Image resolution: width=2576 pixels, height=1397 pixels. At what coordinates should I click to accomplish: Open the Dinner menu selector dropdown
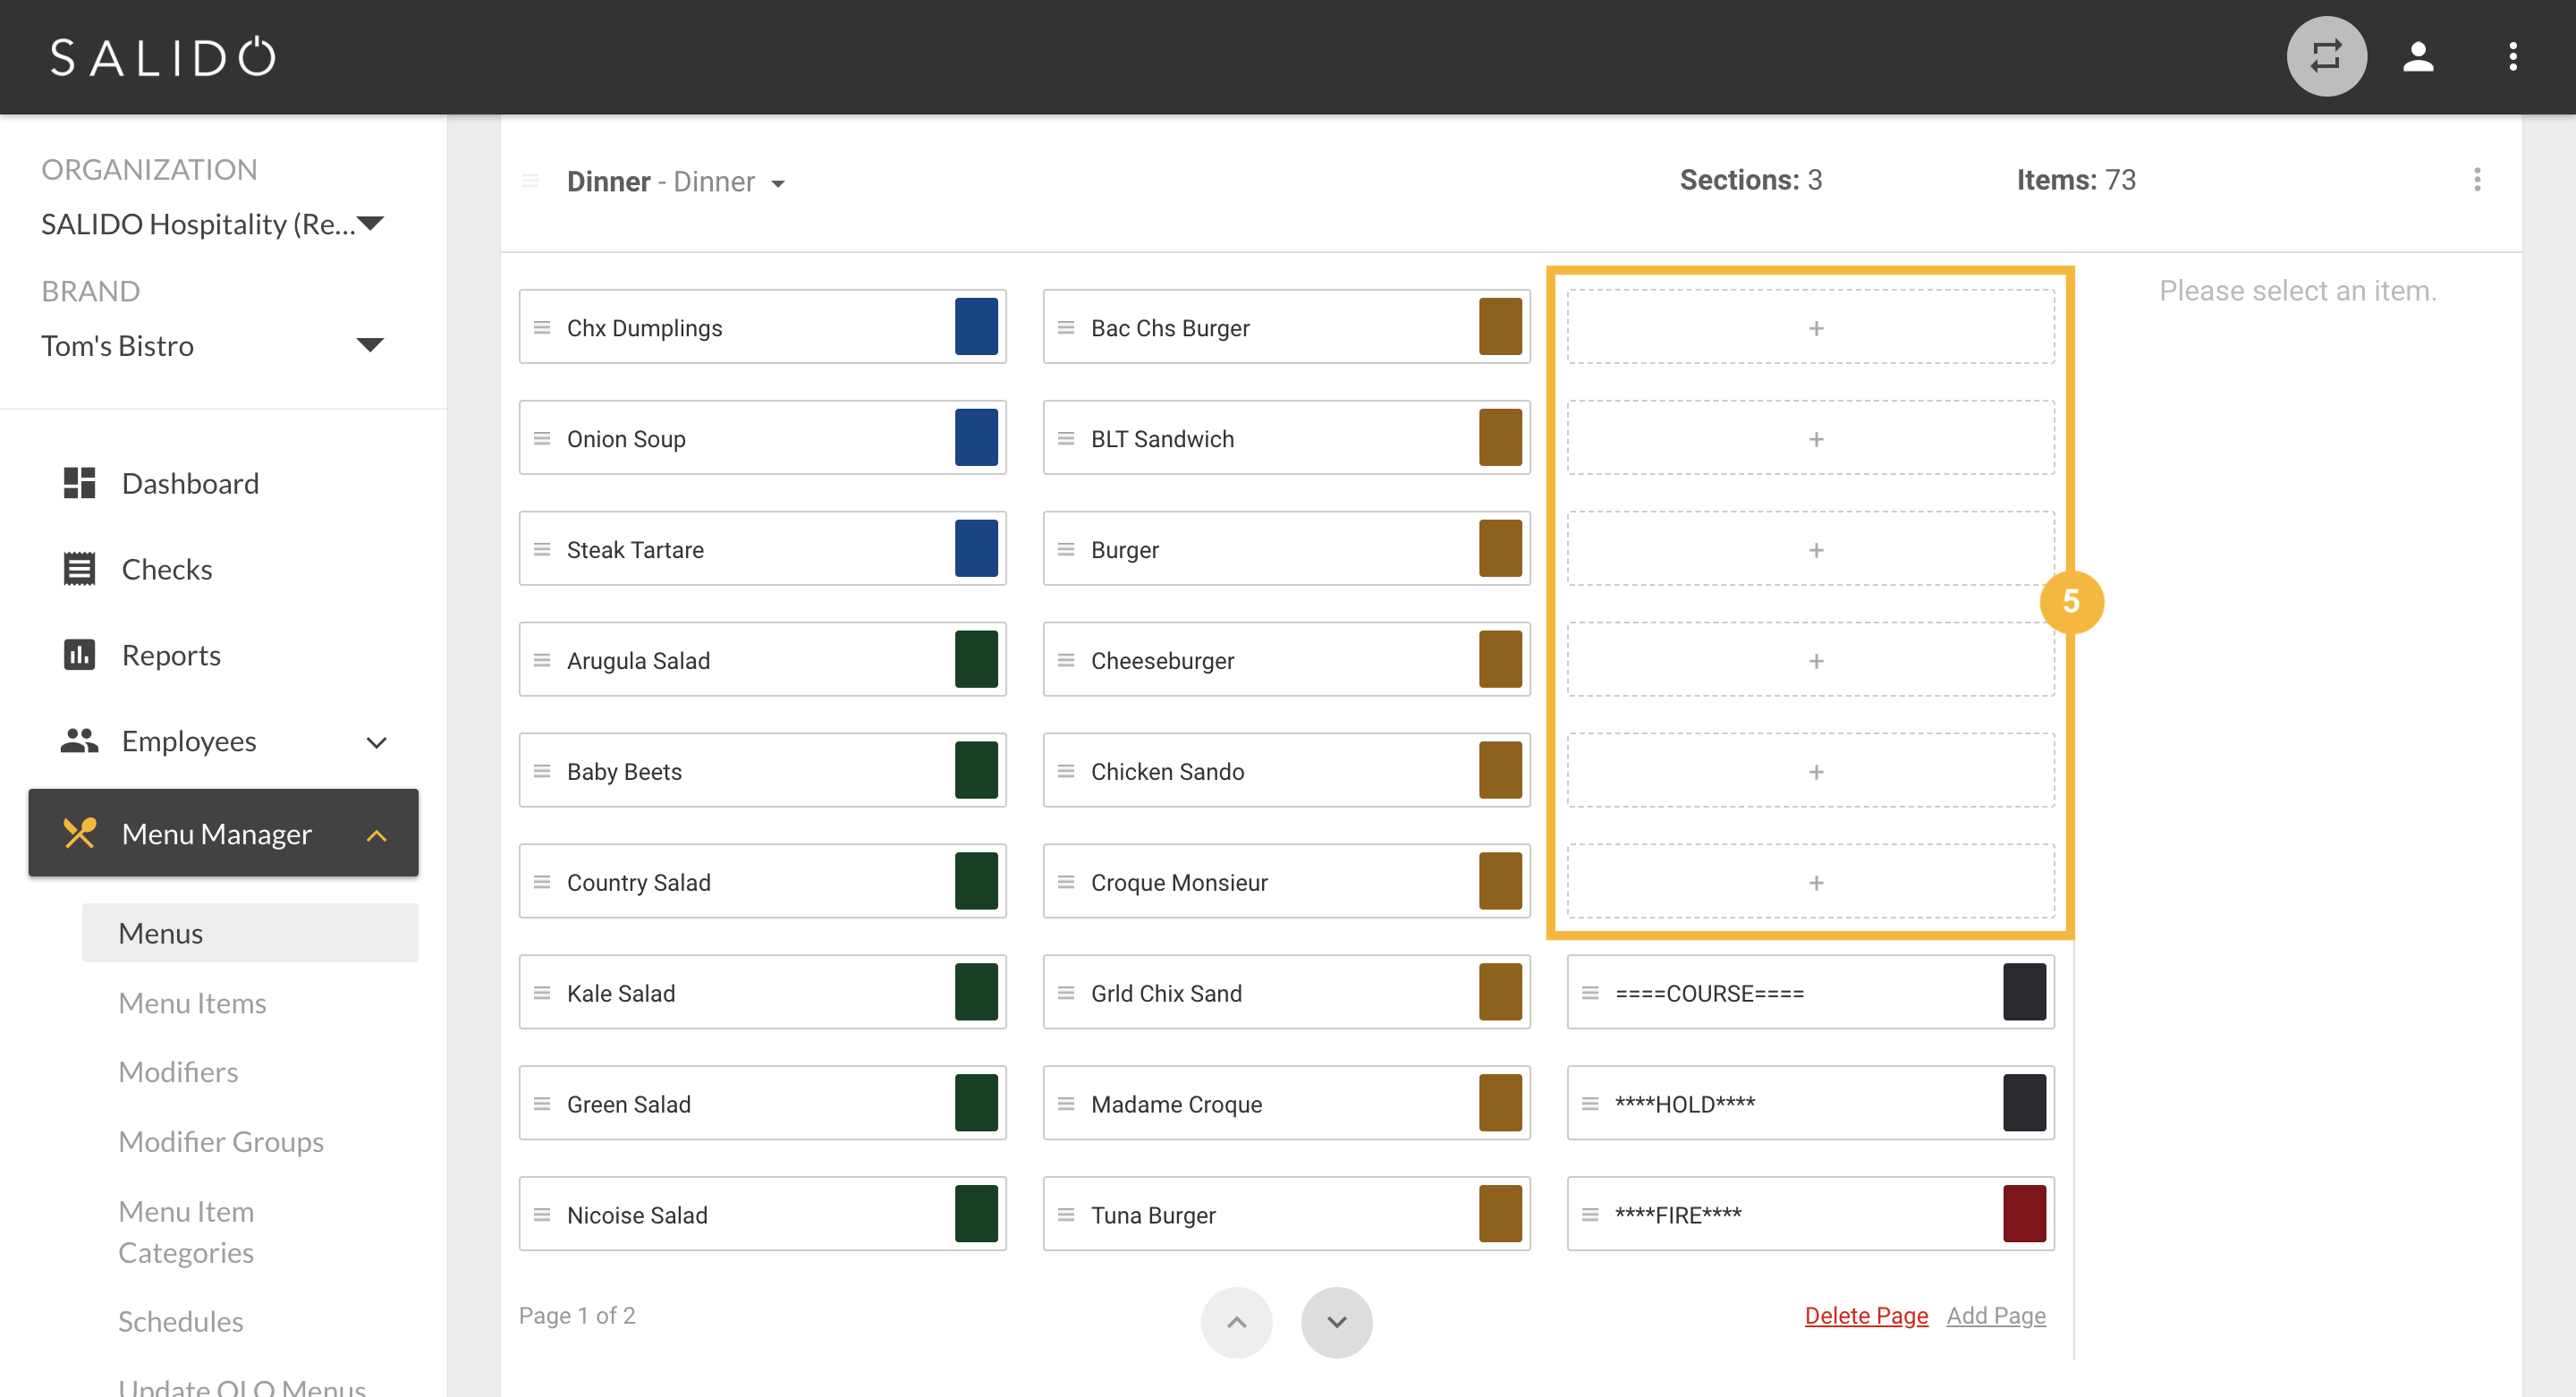(x=778, y=183)
